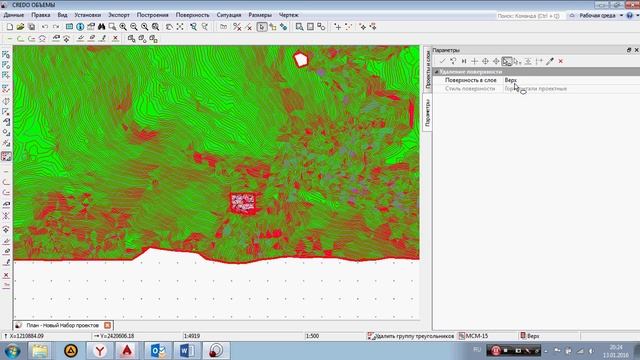This screenshot has height=360, width=640.
Task: Zoom in with the plus magnifier
Action: (123, 27)
